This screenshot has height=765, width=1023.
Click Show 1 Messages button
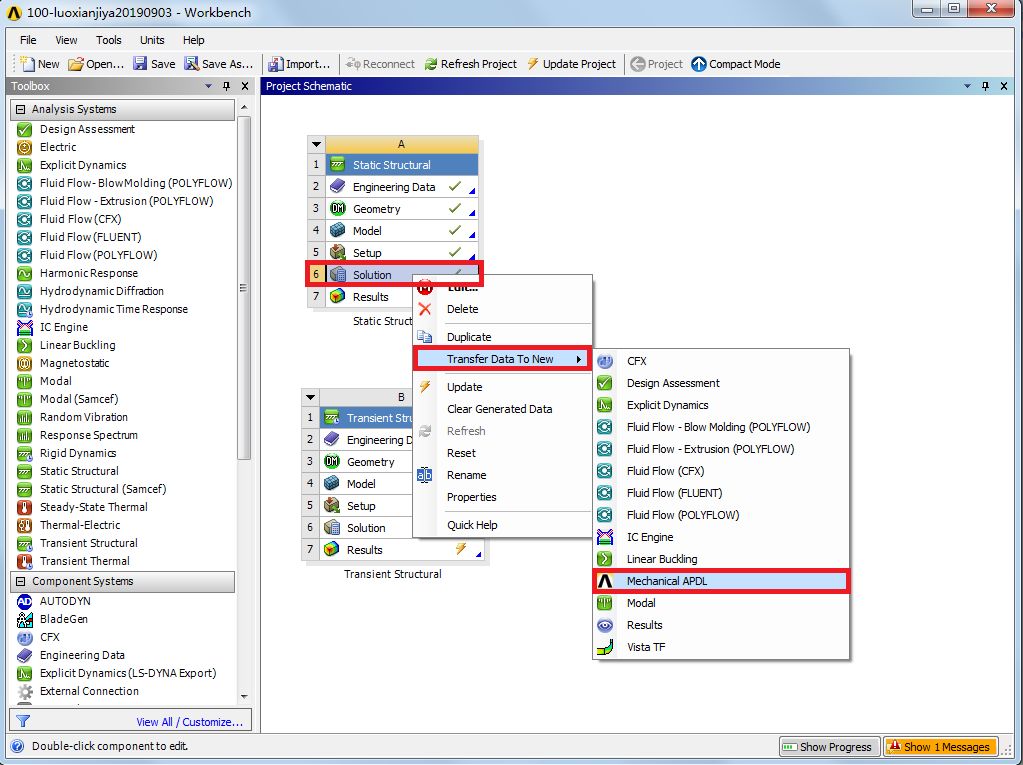tap(940, 747)
